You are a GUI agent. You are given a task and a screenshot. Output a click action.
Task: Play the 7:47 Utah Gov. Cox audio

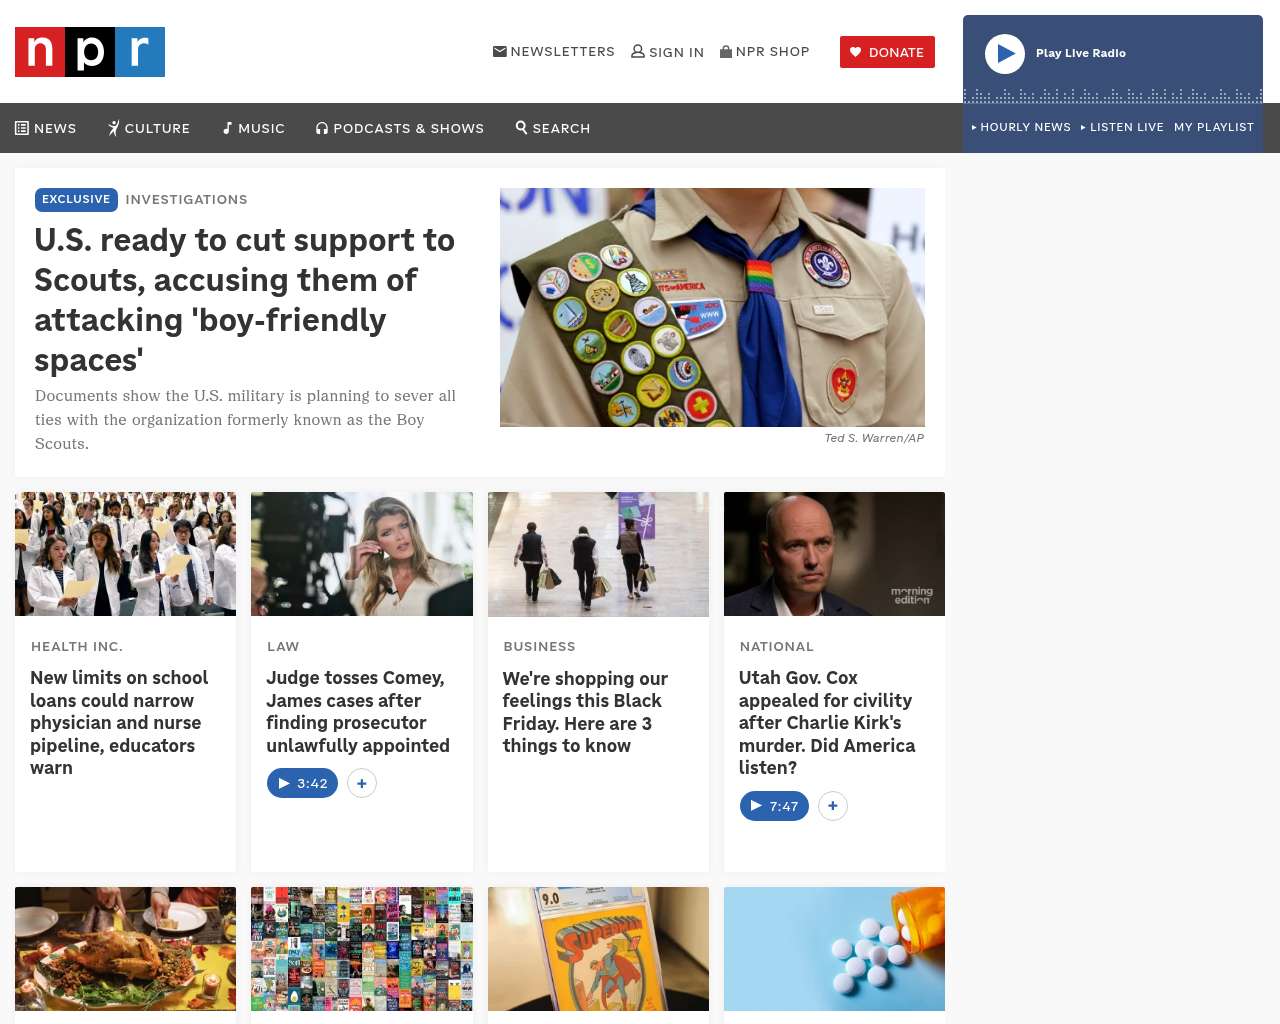click(x=774, y=806)
